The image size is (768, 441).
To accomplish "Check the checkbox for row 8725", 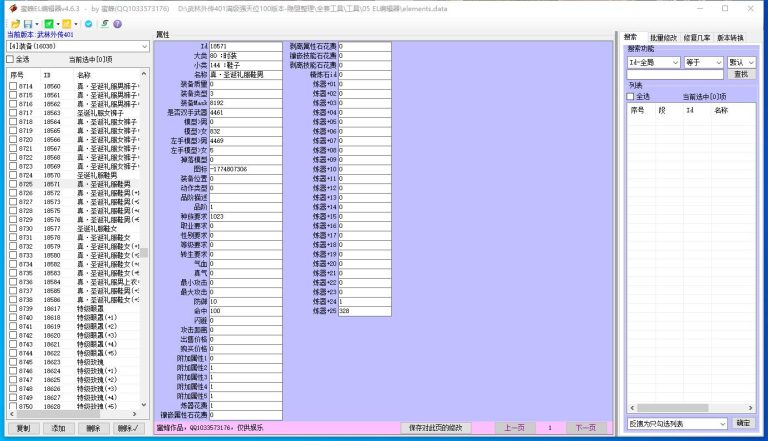I will click(13, 184).
